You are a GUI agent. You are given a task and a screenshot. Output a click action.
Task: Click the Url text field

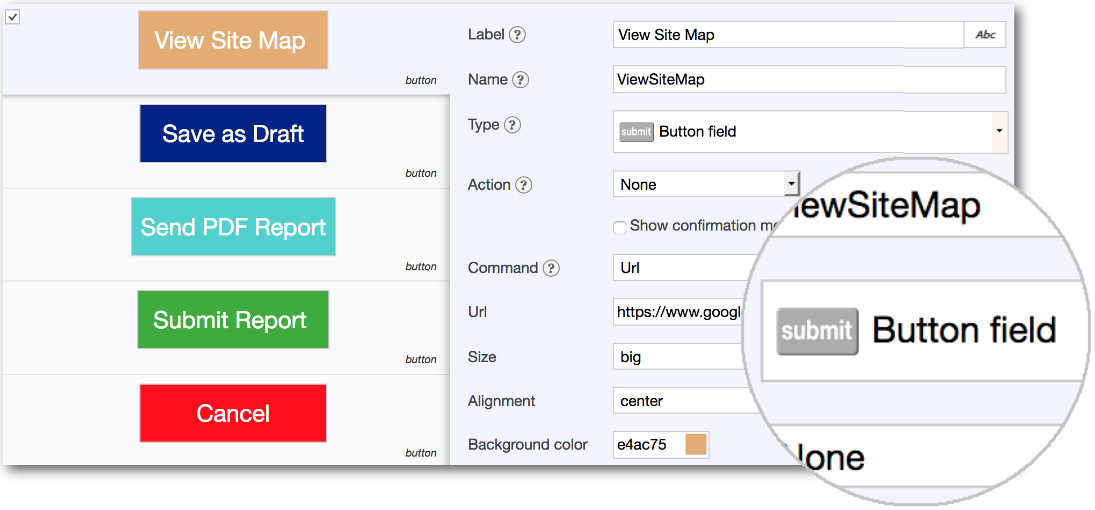(680, 312)
